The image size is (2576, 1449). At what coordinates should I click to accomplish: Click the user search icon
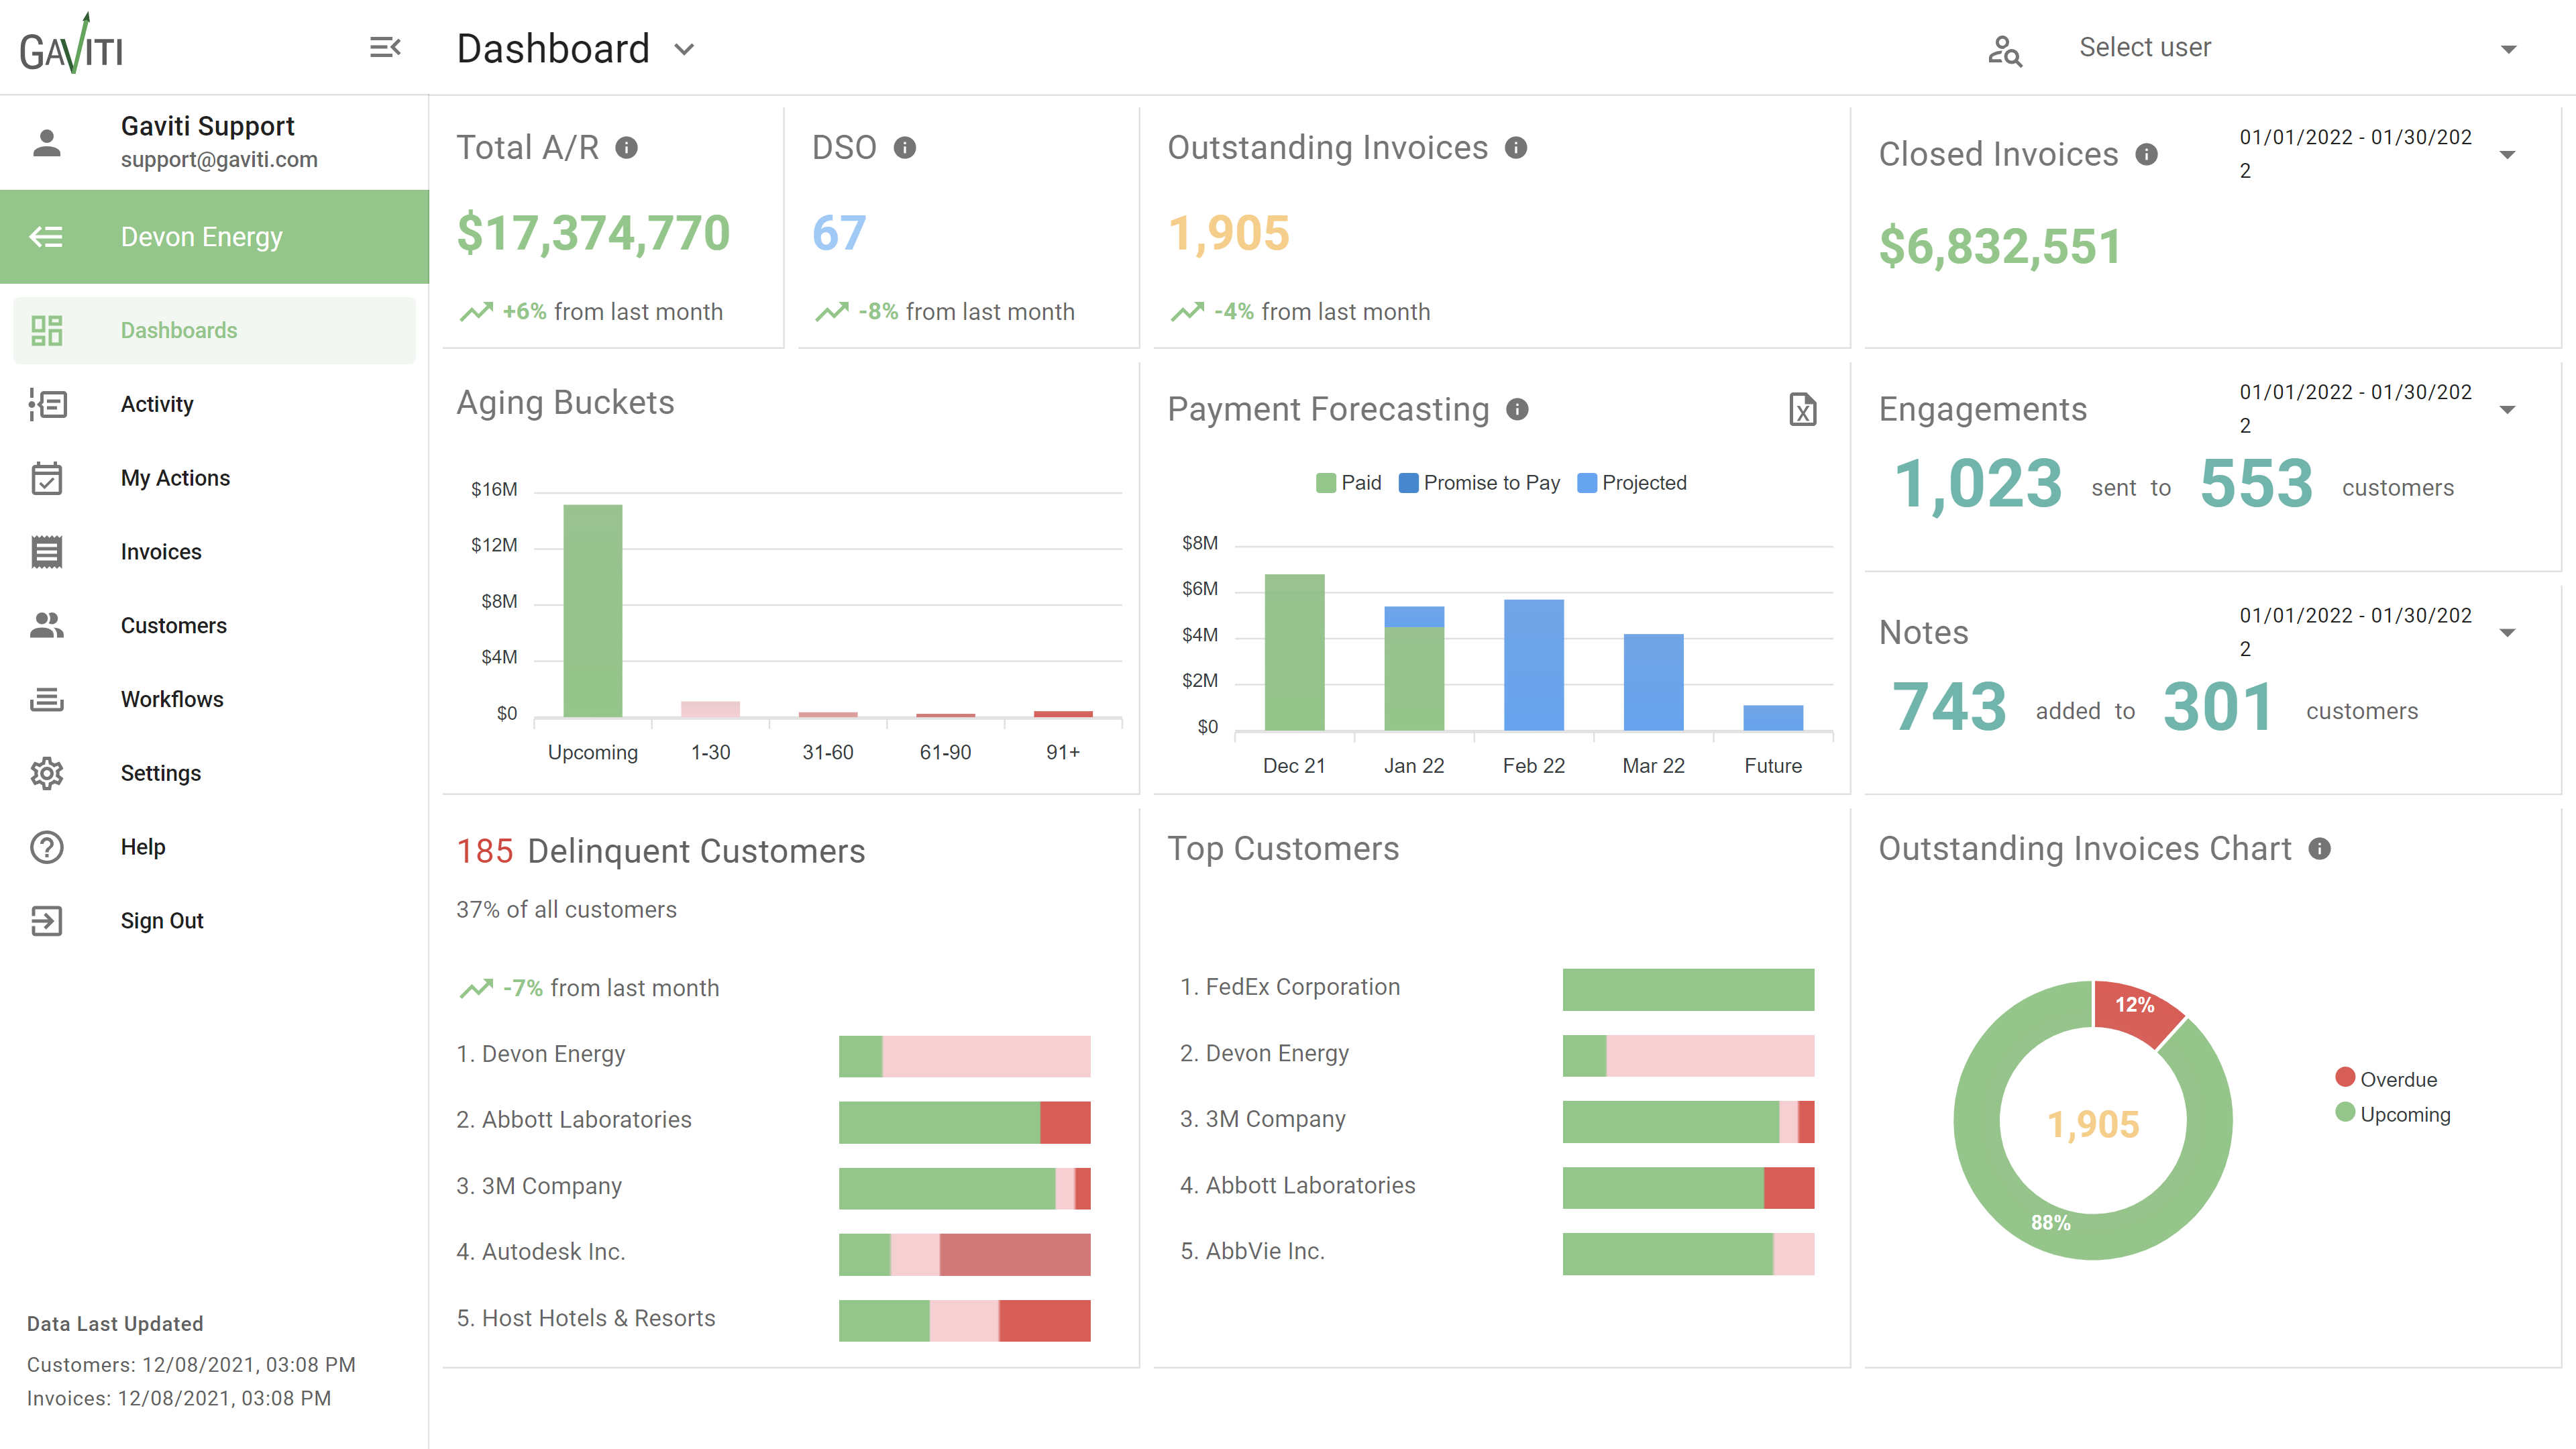2004,49
